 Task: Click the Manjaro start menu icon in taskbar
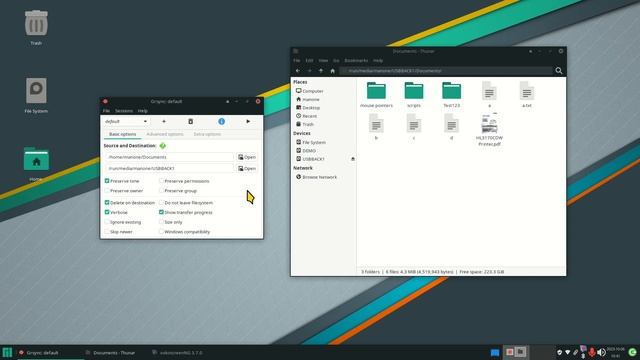[7, 353]
